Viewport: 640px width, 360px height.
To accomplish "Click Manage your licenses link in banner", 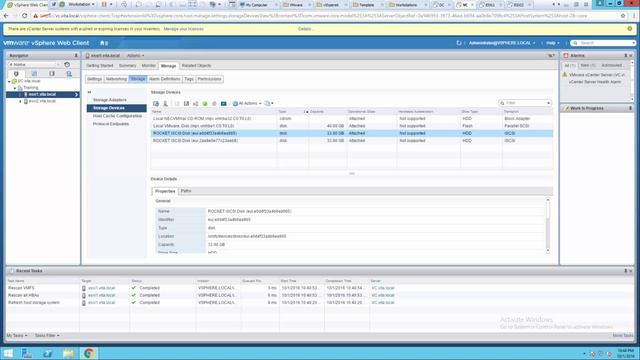I will coord(183,29).
